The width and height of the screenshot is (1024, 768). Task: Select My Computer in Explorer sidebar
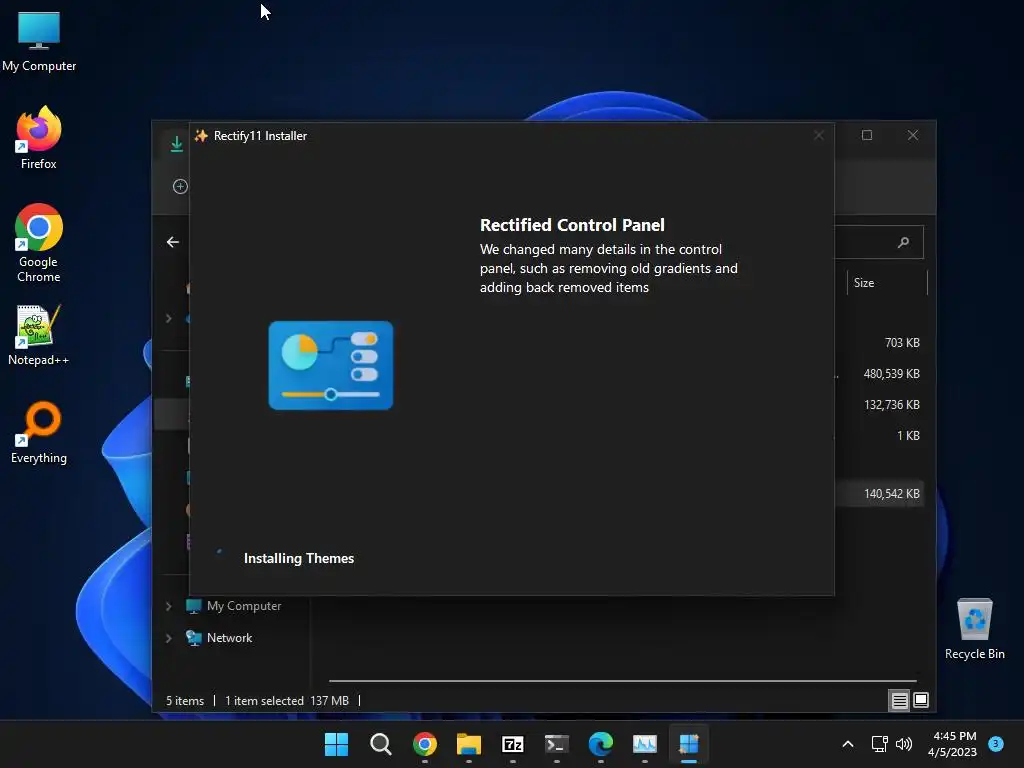click(234, 606)
